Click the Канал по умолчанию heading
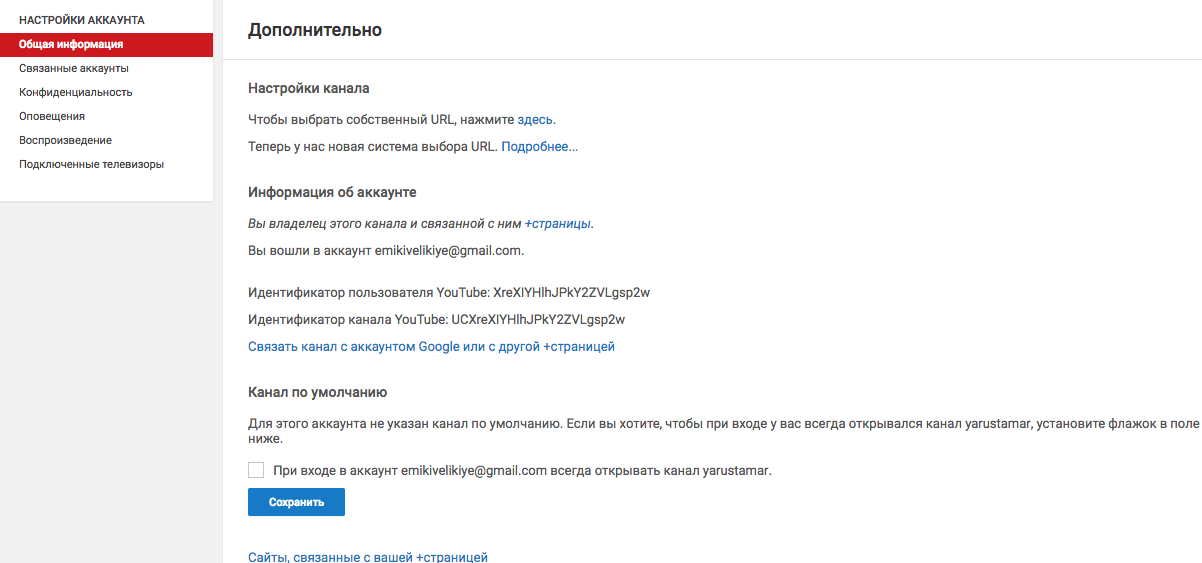 click(x=317, y=392)
